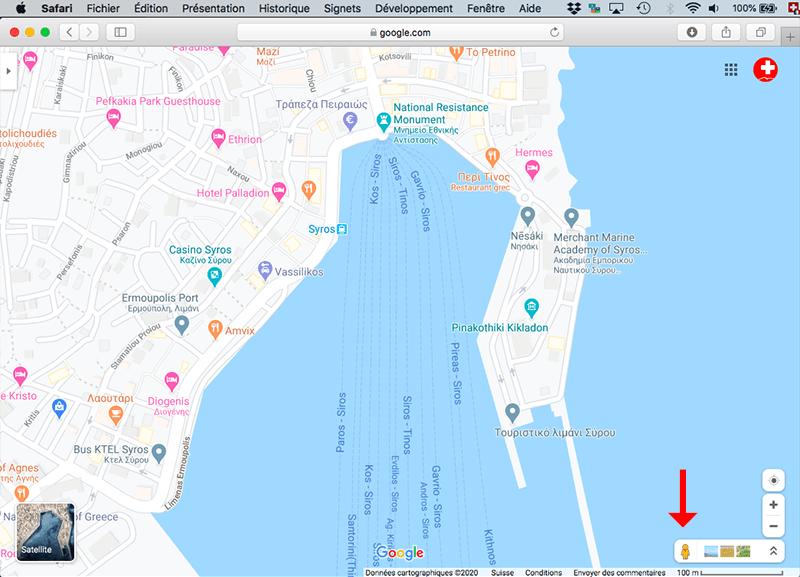Open the Présentation menu

pyautogui.click(x=213, y=8)
